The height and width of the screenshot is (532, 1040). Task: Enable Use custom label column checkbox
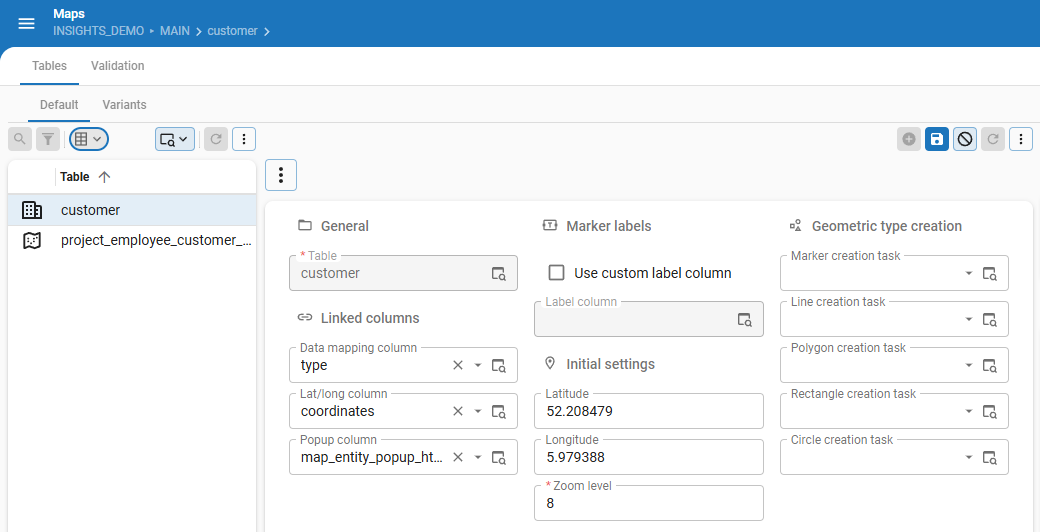coord(557,273)
